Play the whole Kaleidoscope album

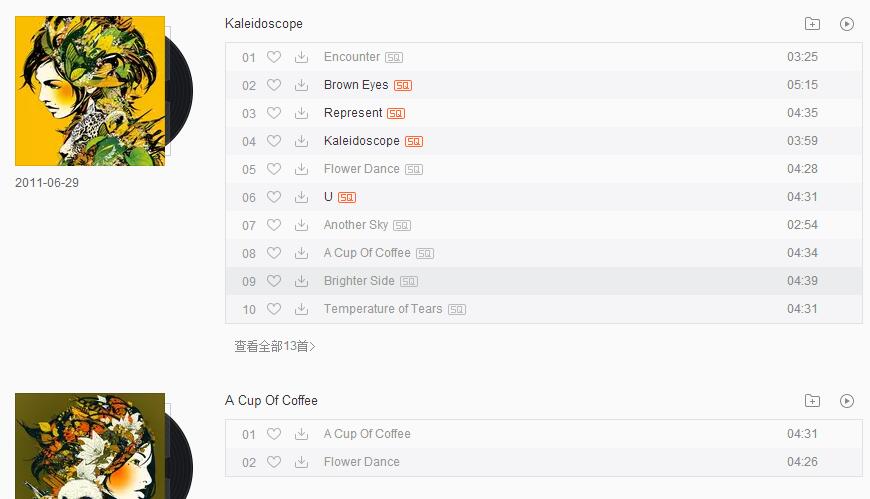point(846,24)
